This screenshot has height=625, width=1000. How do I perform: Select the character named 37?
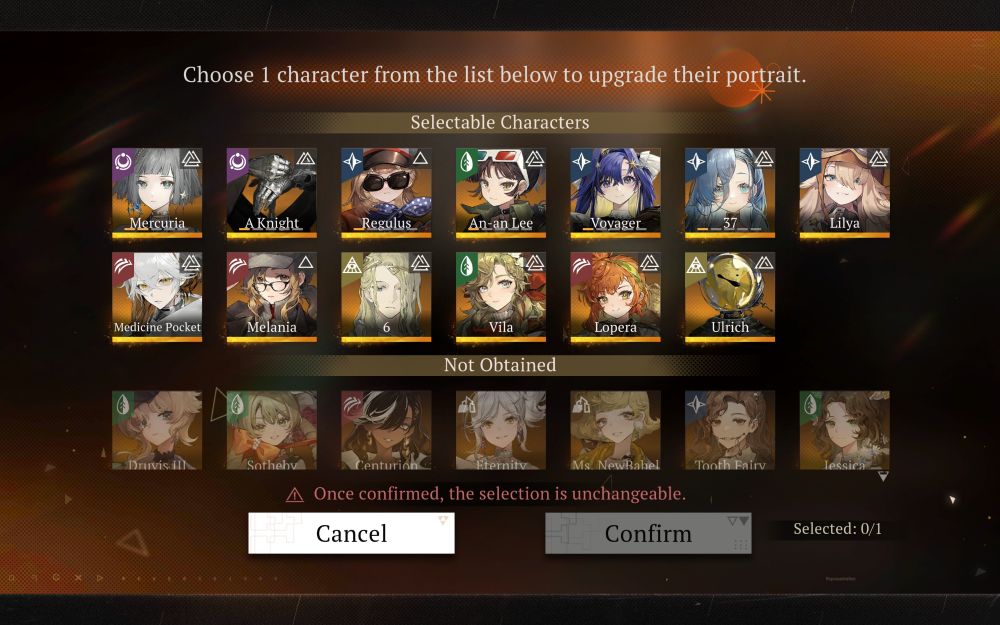[730, 193]
